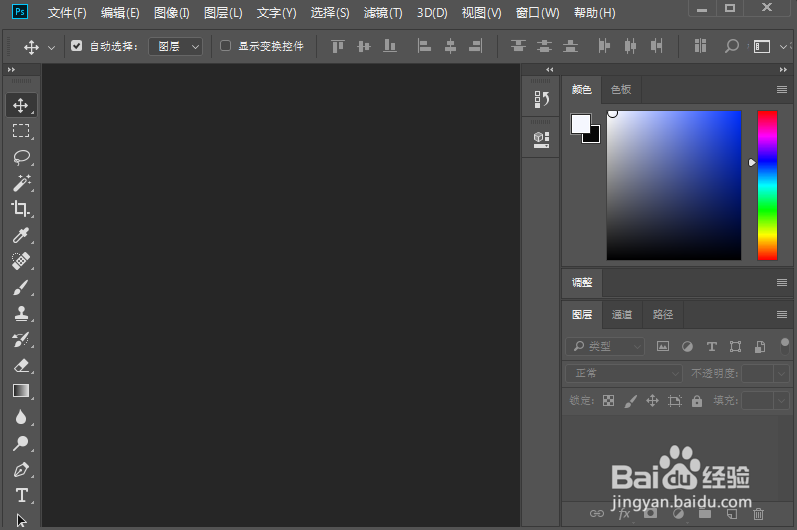Select the History Brush tool
797x530 pixels.
point(21,339)
